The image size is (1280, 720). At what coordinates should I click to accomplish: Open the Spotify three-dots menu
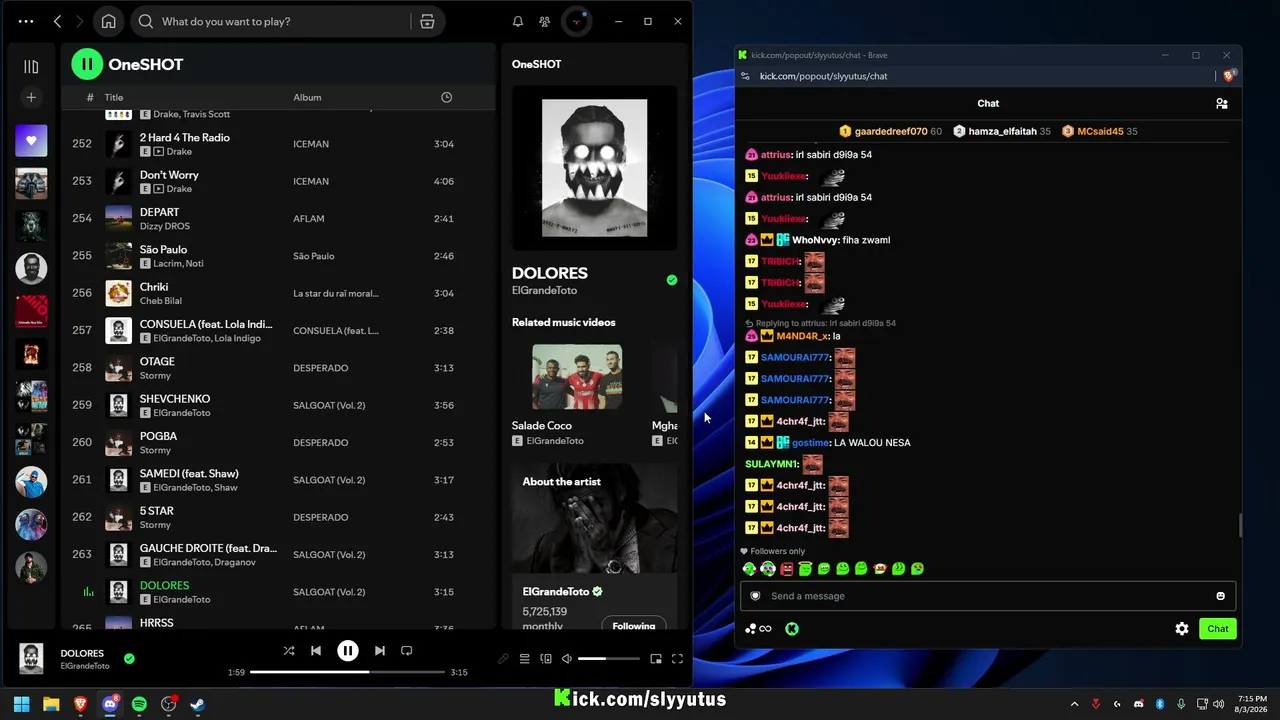point(26,21)
